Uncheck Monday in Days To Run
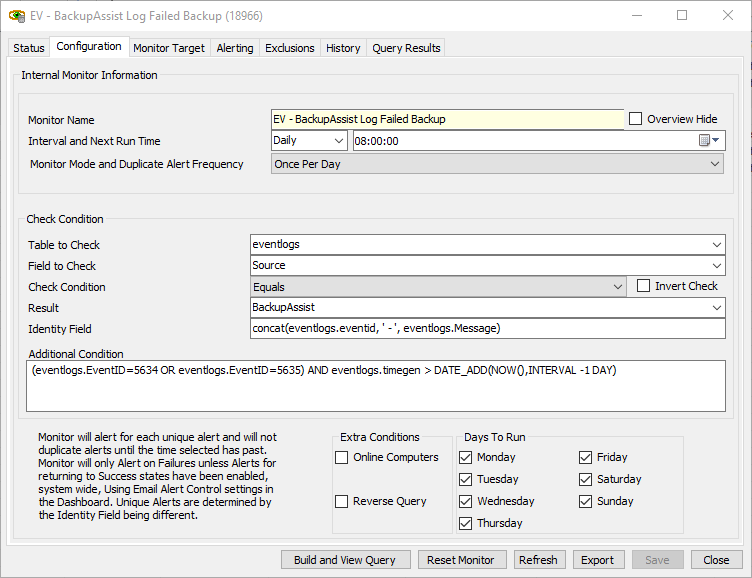 [466, 458]
